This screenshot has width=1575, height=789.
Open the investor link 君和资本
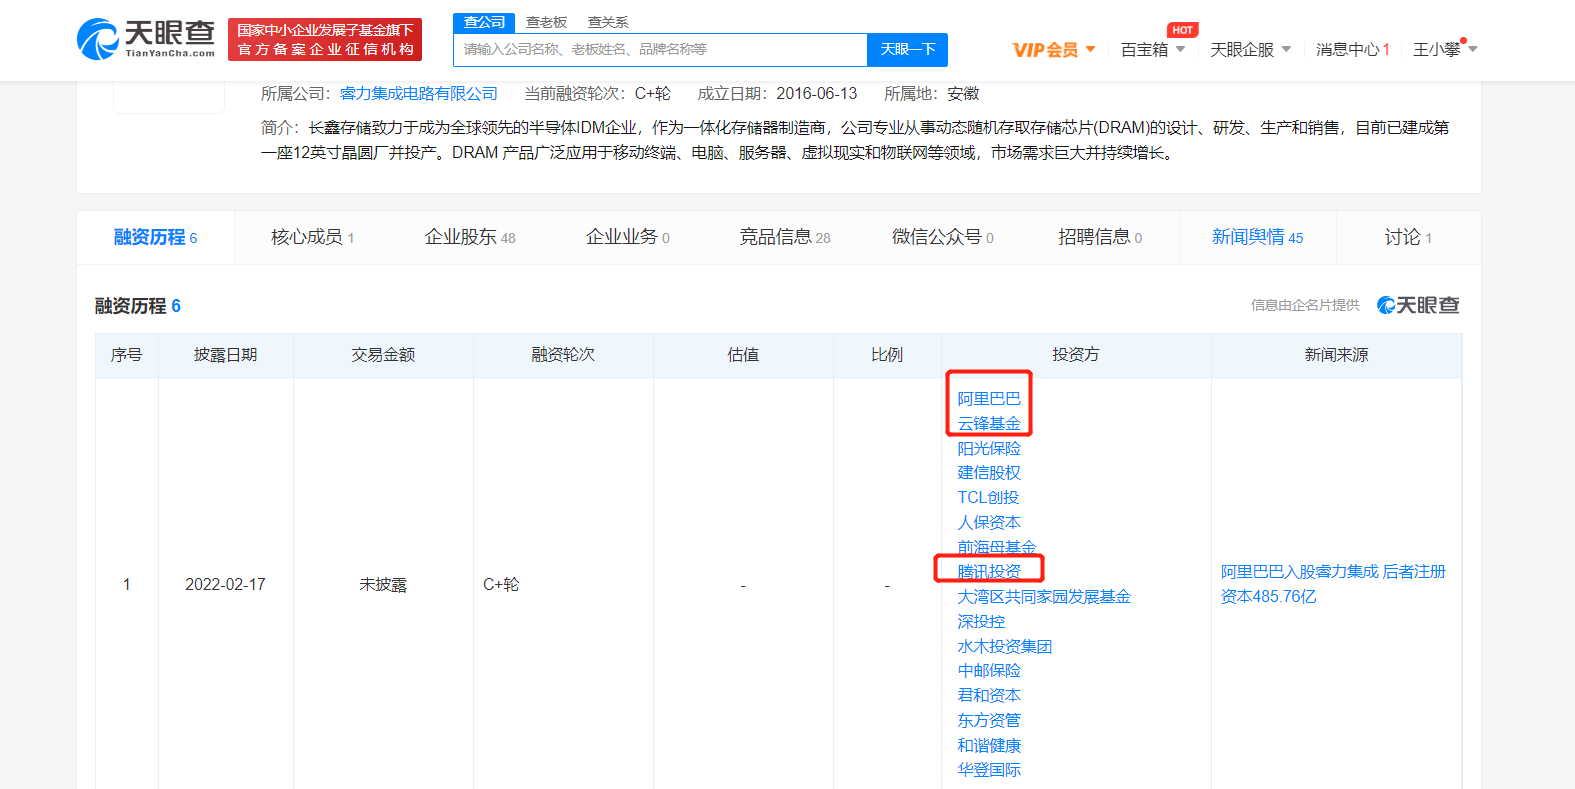[989, 695]
